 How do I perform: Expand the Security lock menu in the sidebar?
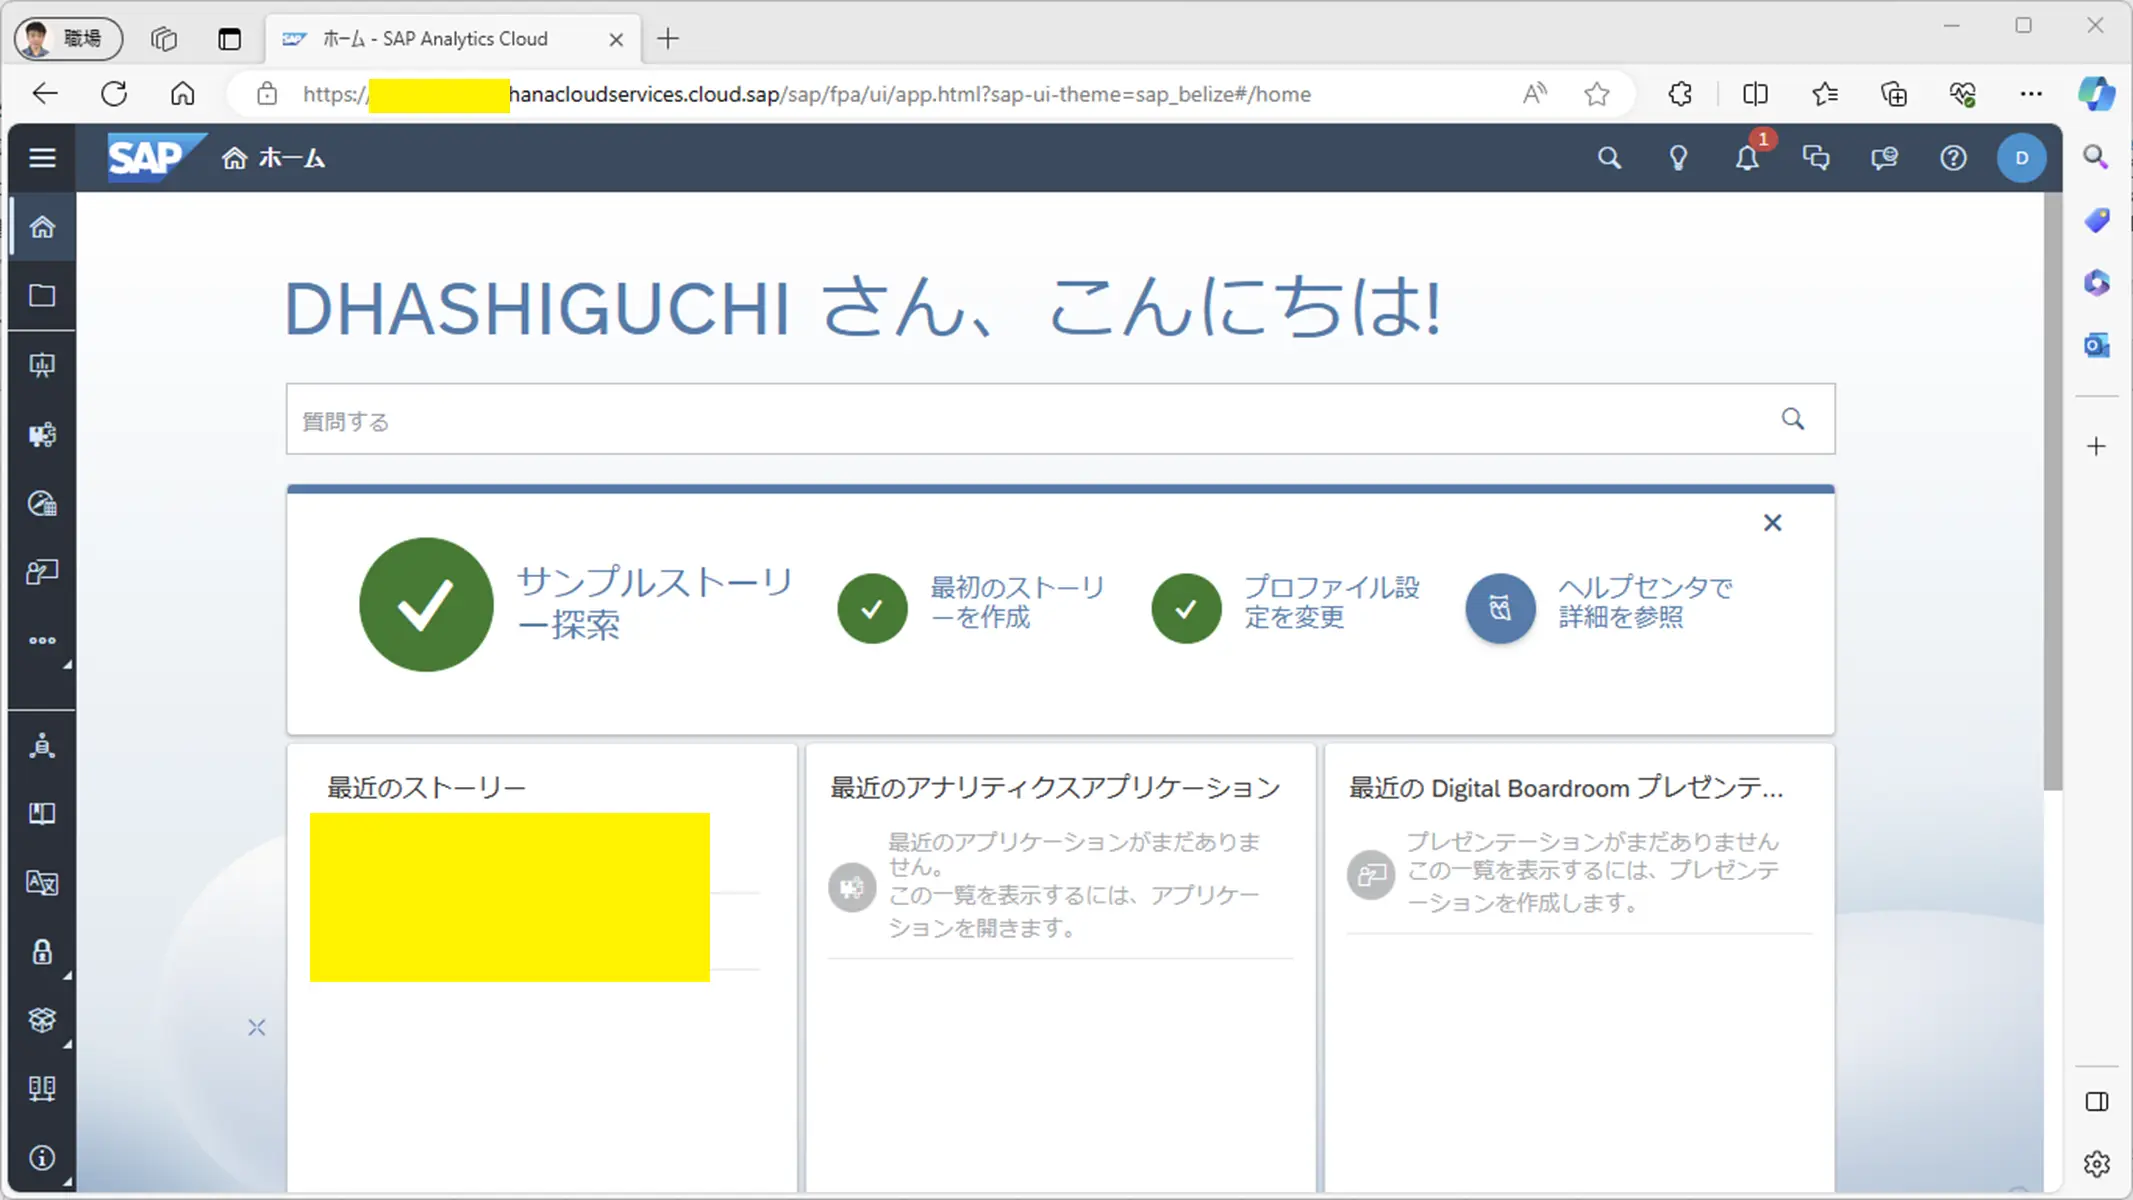click(x=42, y=952)
